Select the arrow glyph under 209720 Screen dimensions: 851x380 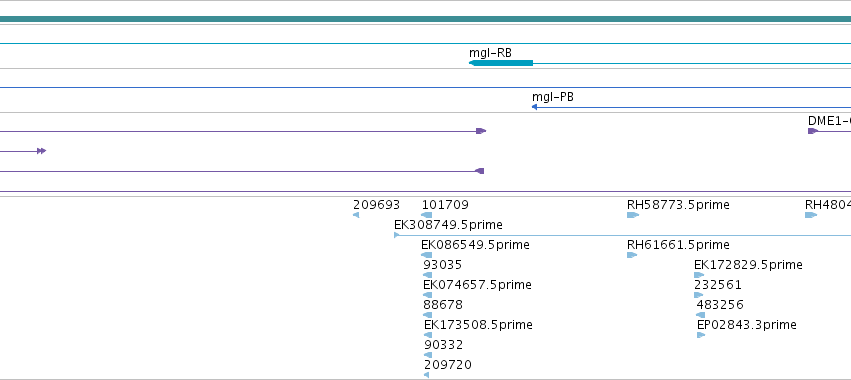(x=427, y=375)
